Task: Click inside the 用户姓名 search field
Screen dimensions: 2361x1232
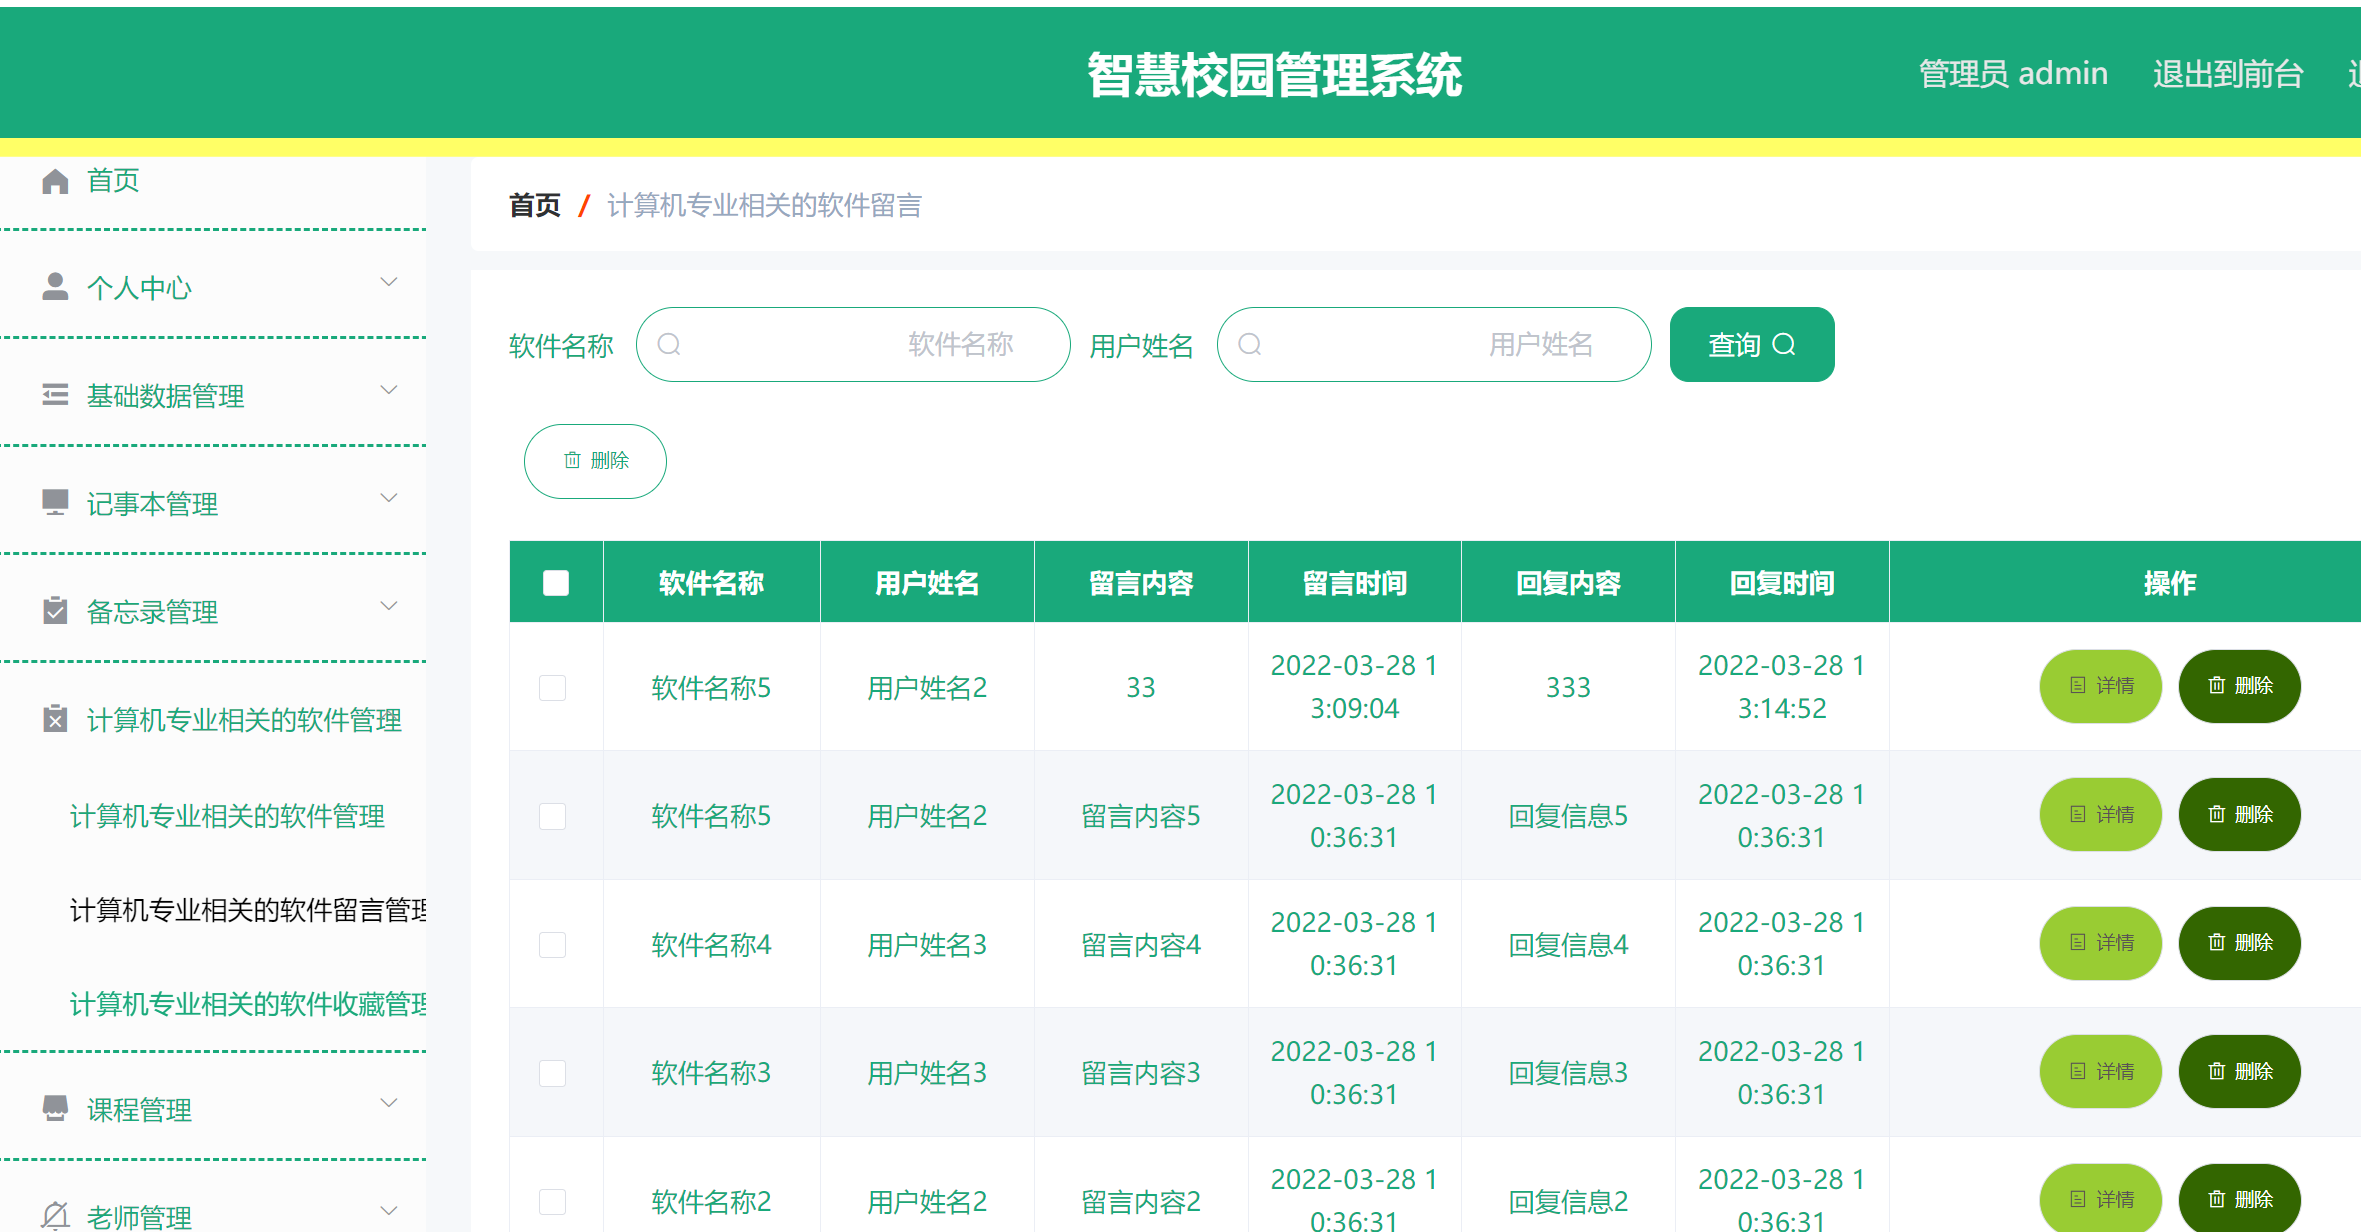Action: point(1434,344)
